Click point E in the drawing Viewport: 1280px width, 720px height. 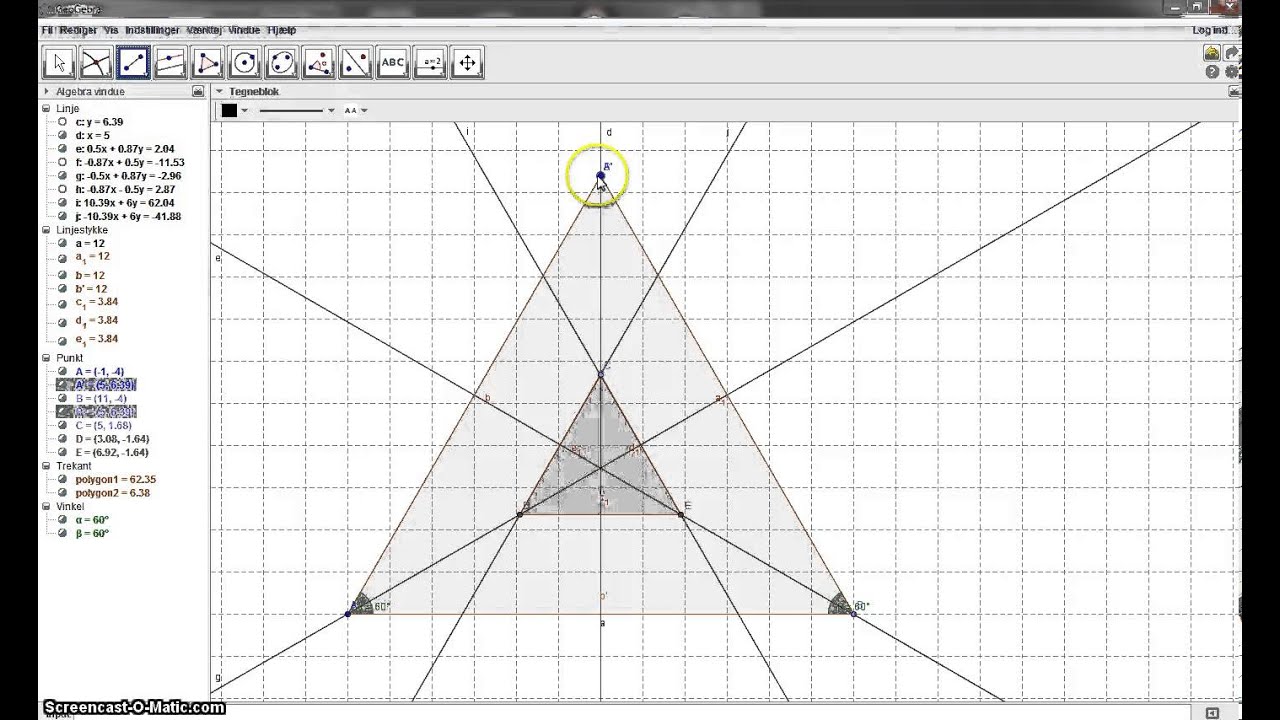681,515
